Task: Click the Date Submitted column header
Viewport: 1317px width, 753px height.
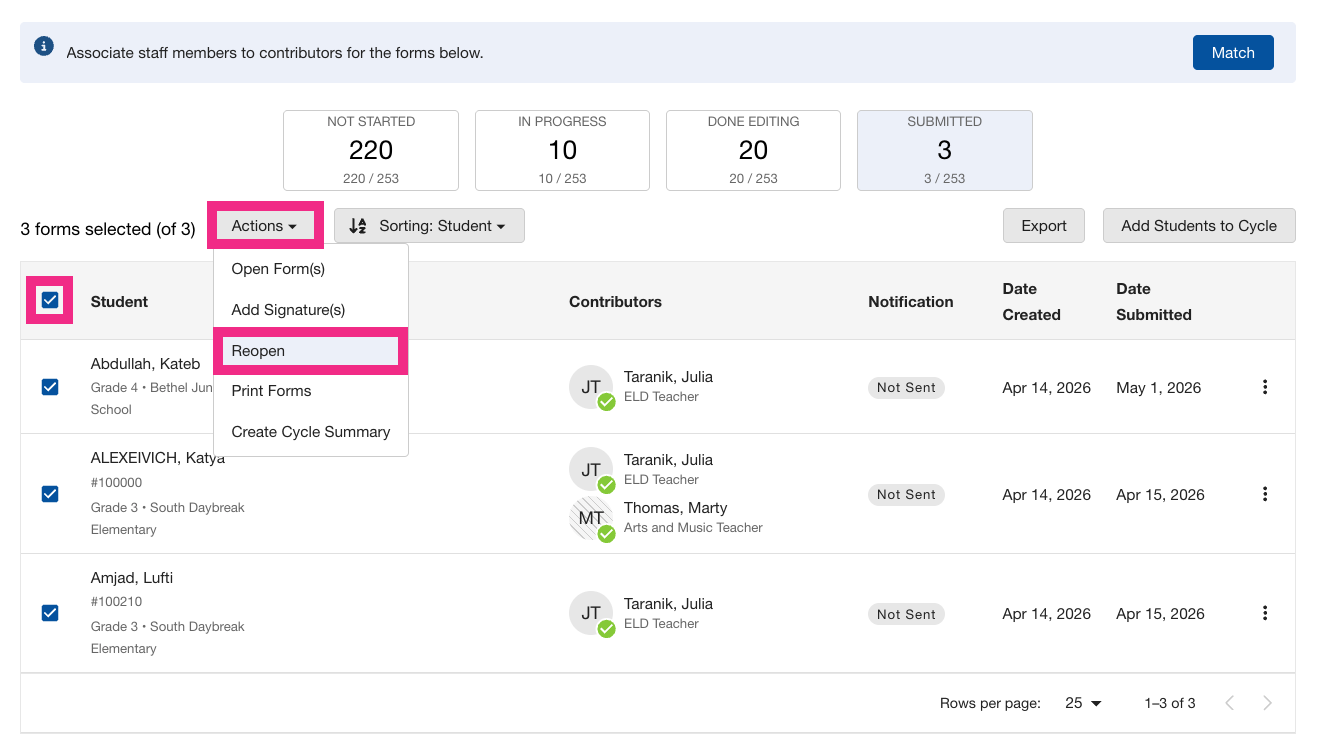Action: coord(1154,302)
